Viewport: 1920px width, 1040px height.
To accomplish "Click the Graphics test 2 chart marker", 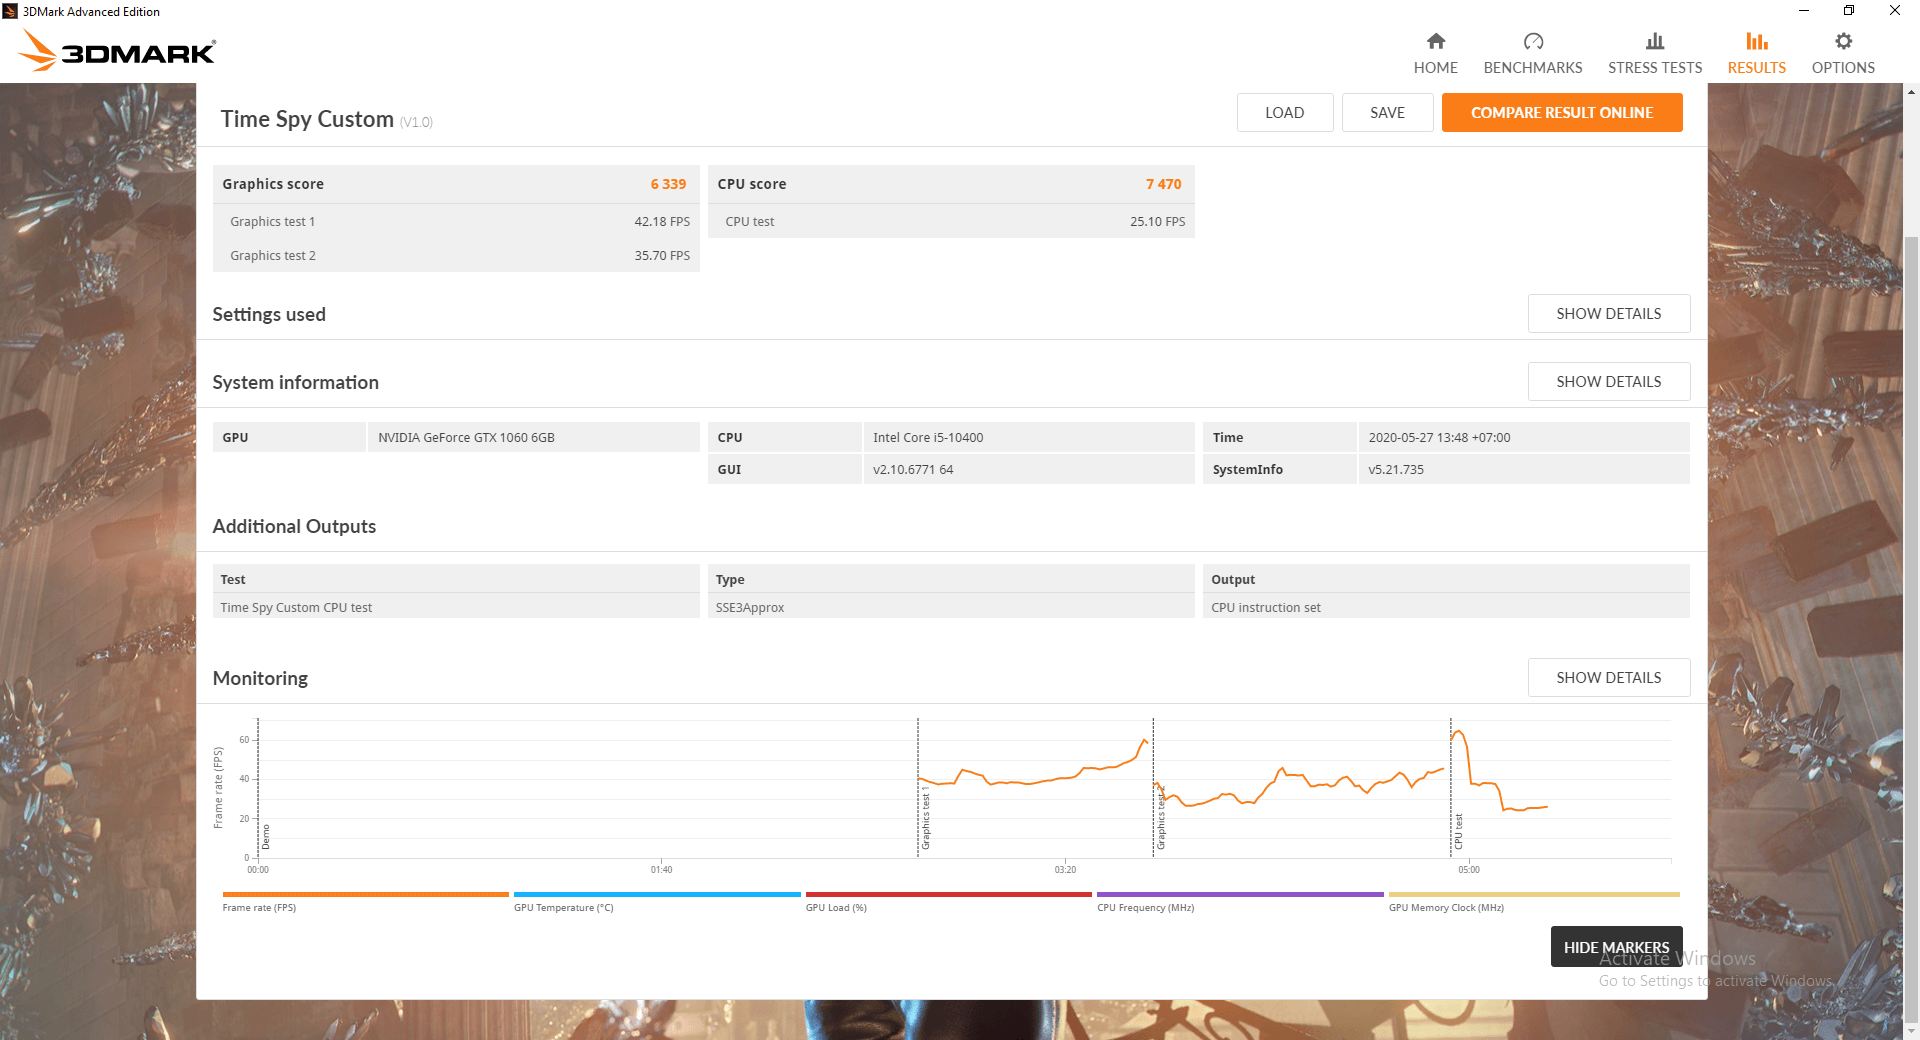I will click(x=1161, y=818).
